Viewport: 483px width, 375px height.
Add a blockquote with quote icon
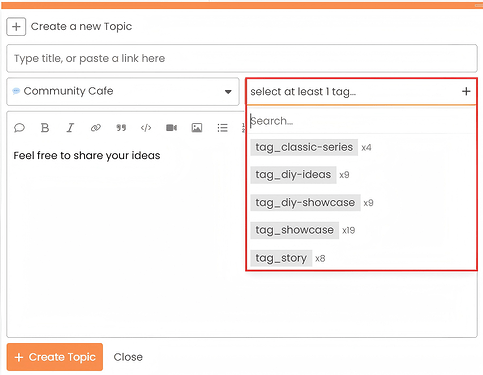tap(121, 128)
